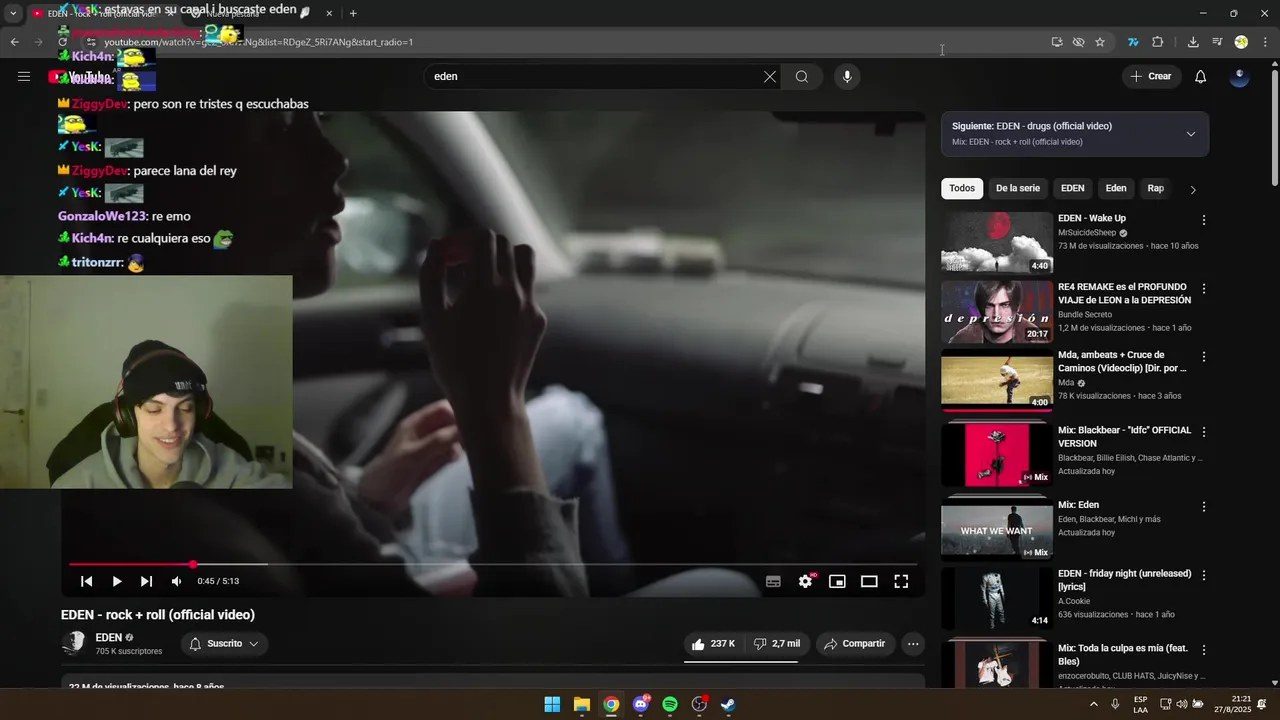Open options for Mda, ambeats video
1280x720 pixels.
[1203, 357]
